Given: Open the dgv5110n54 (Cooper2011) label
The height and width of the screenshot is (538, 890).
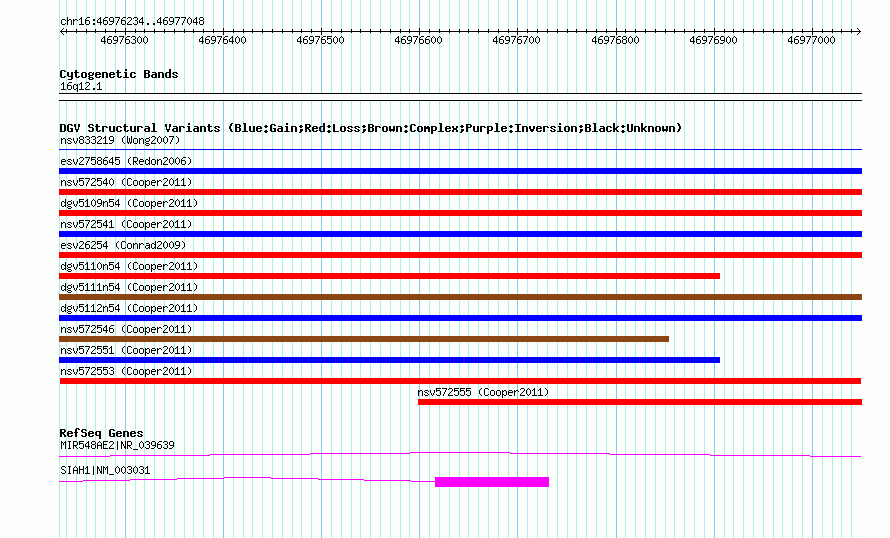Looking at the screenshot, I should [x=129, y=266].
